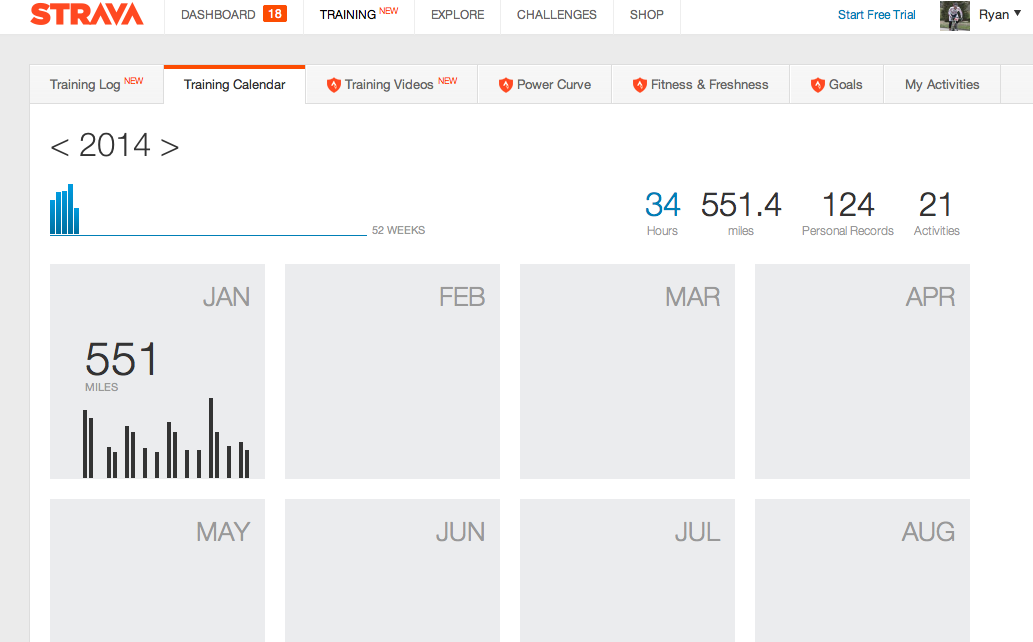This screenshot has height=642, width=1033.
Task: Click the Strava logo
Action: click(86, 15)
